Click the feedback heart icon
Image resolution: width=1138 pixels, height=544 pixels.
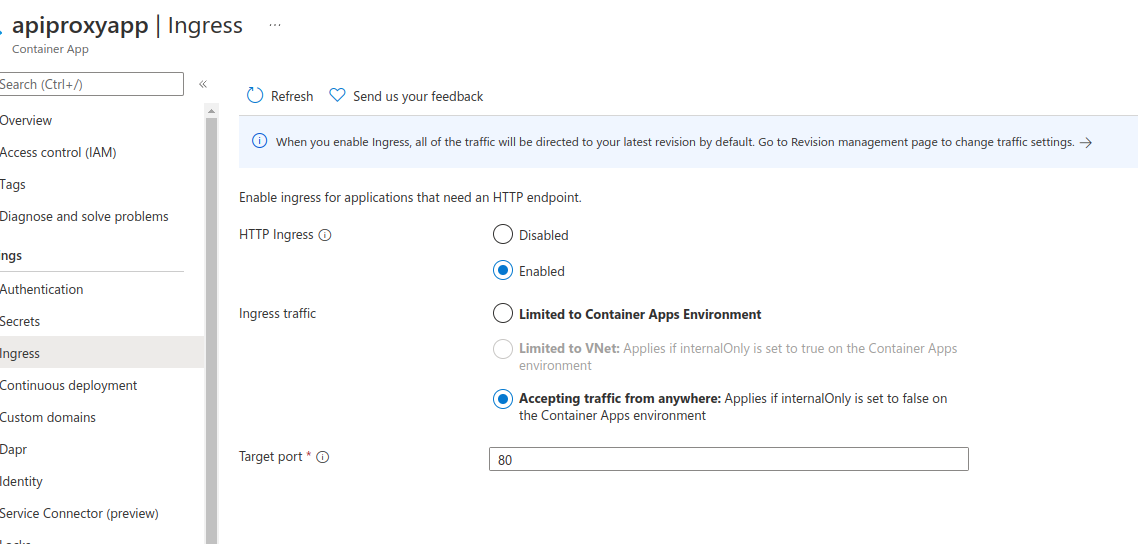point(337,95)
